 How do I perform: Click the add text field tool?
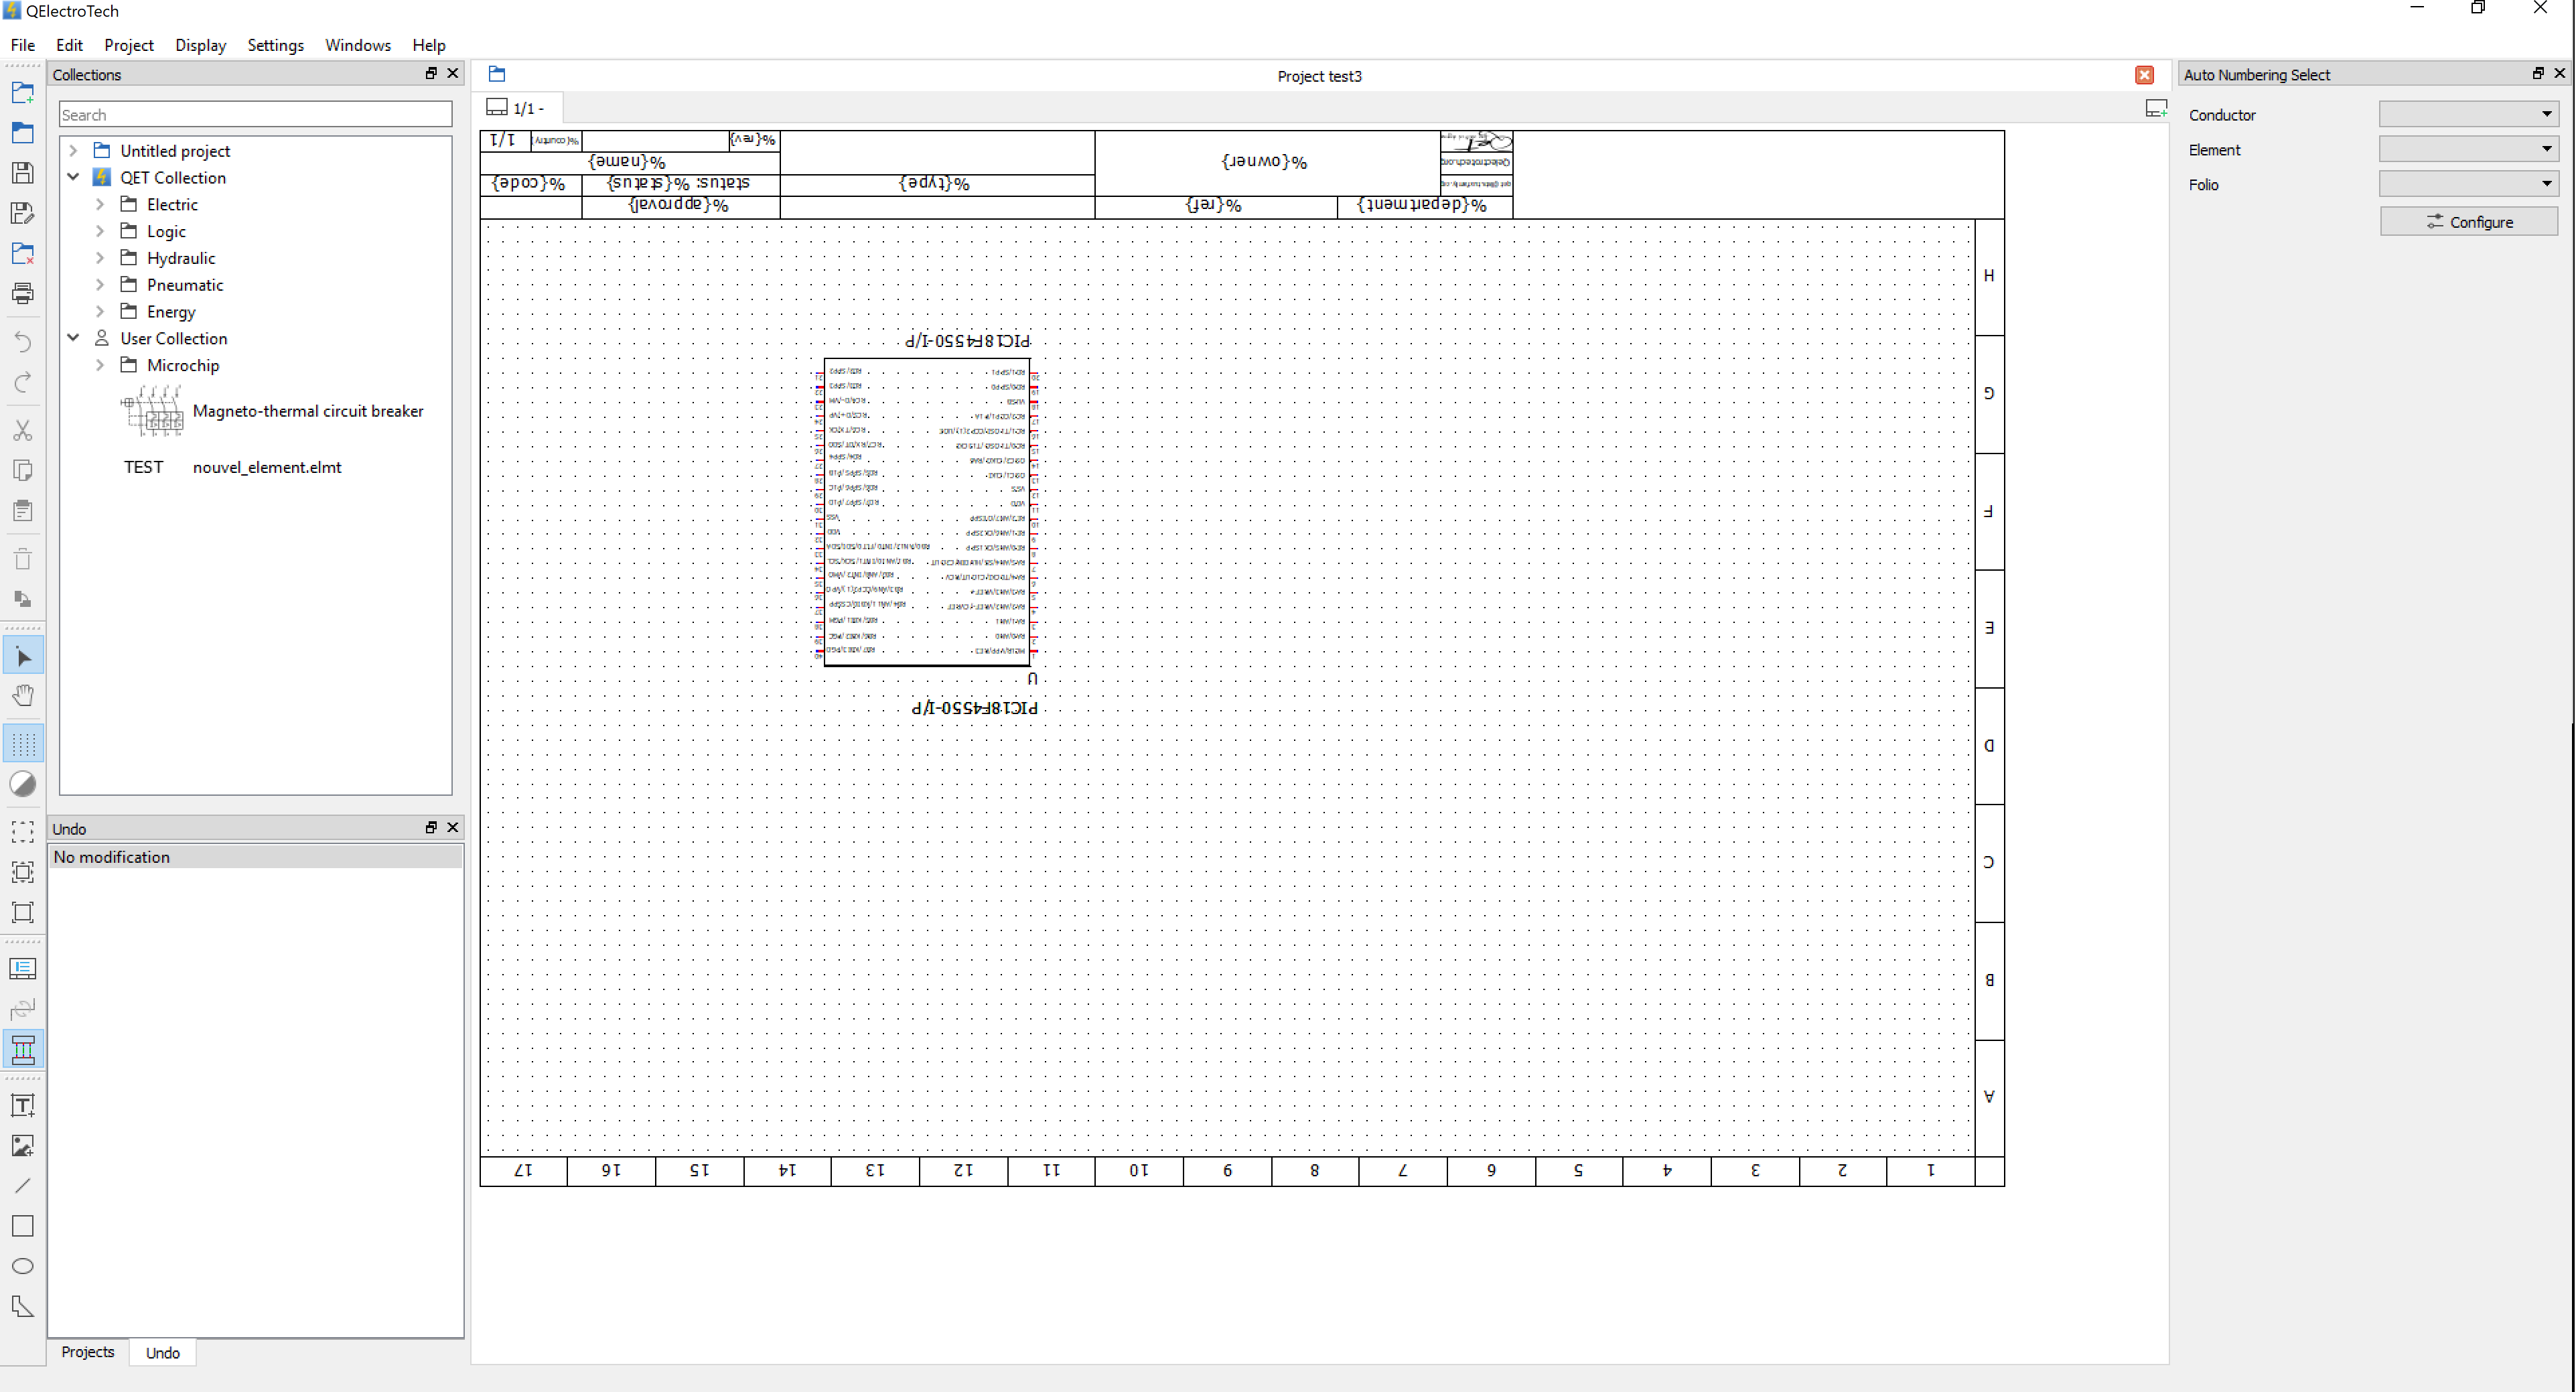point(22,1105)
